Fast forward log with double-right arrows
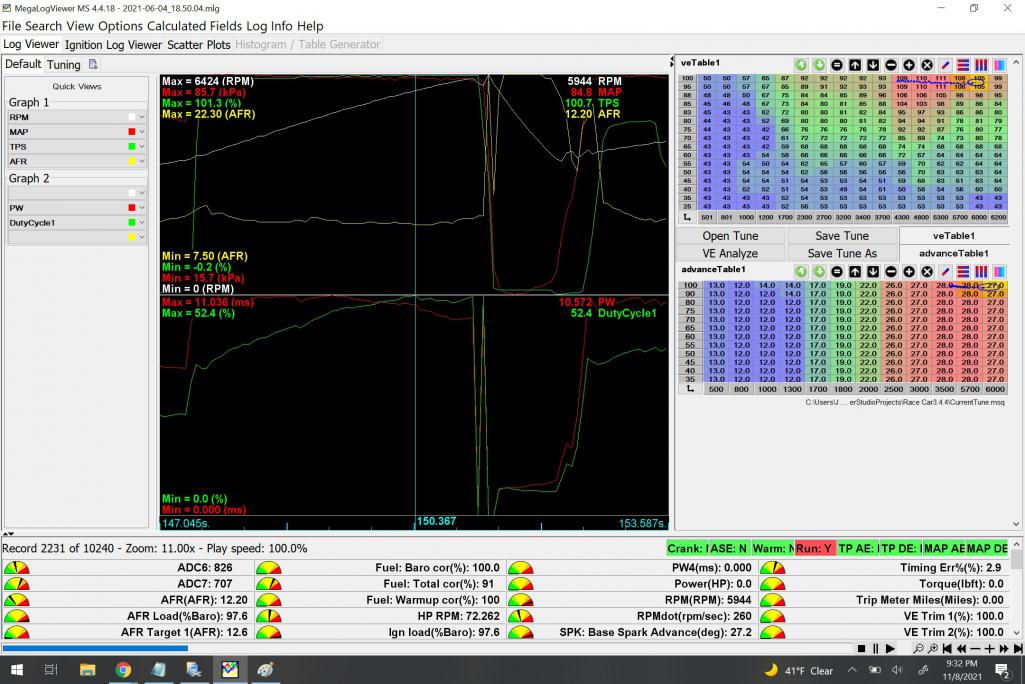The width and height of the screenshot is (1025, 684). point(1004,649)
